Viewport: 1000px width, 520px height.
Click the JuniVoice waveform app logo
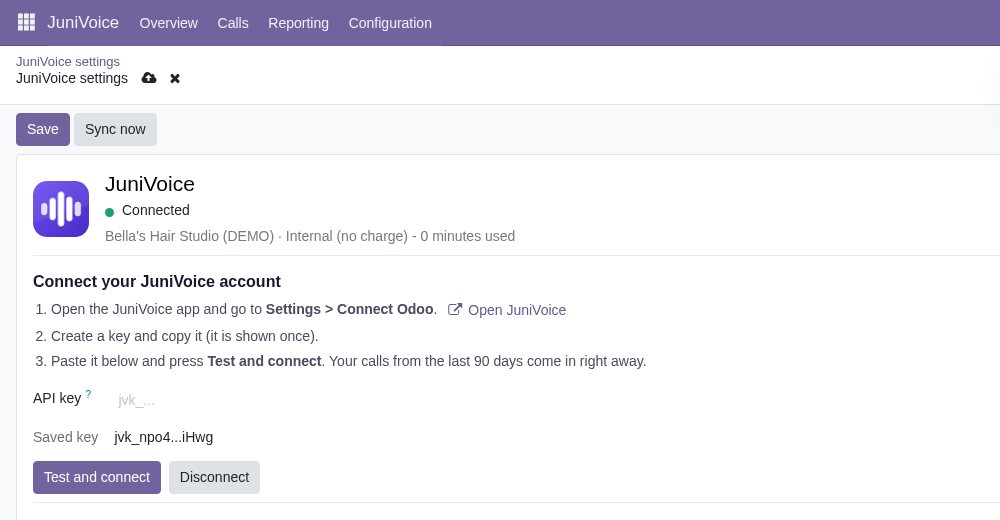click(x=61, y=209)
